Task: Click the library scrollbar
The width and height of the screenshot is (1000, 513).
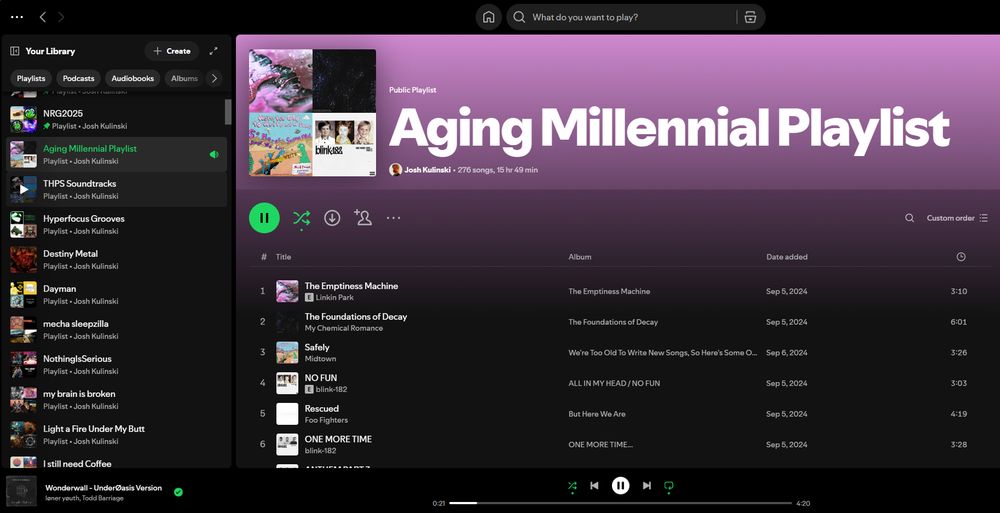Action: pyautogui.click(x=228, y=112)
